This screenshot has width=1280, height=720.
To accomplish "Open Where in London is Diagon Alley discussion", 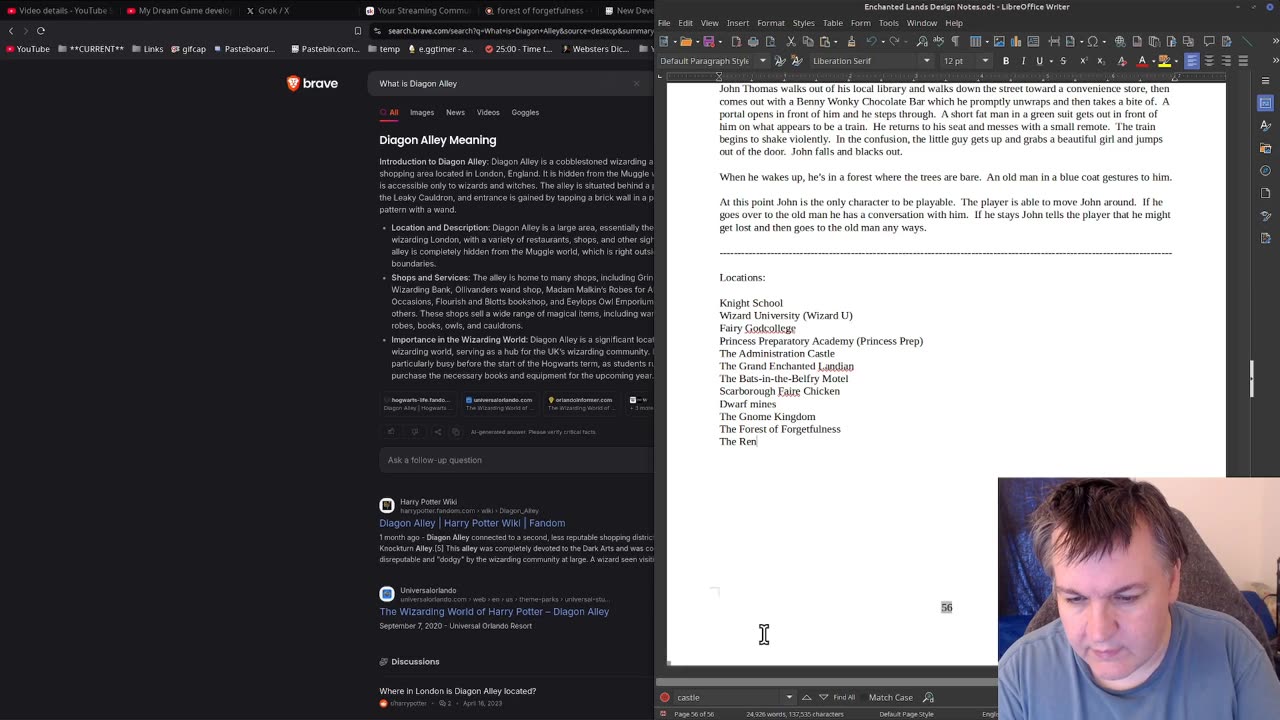I will 457,691.
